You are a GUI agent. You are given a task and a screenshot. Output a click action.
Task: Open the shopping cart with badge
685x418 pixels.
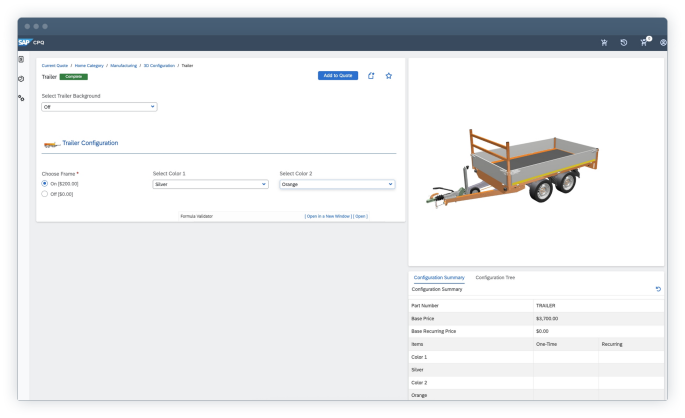(644, 42)
